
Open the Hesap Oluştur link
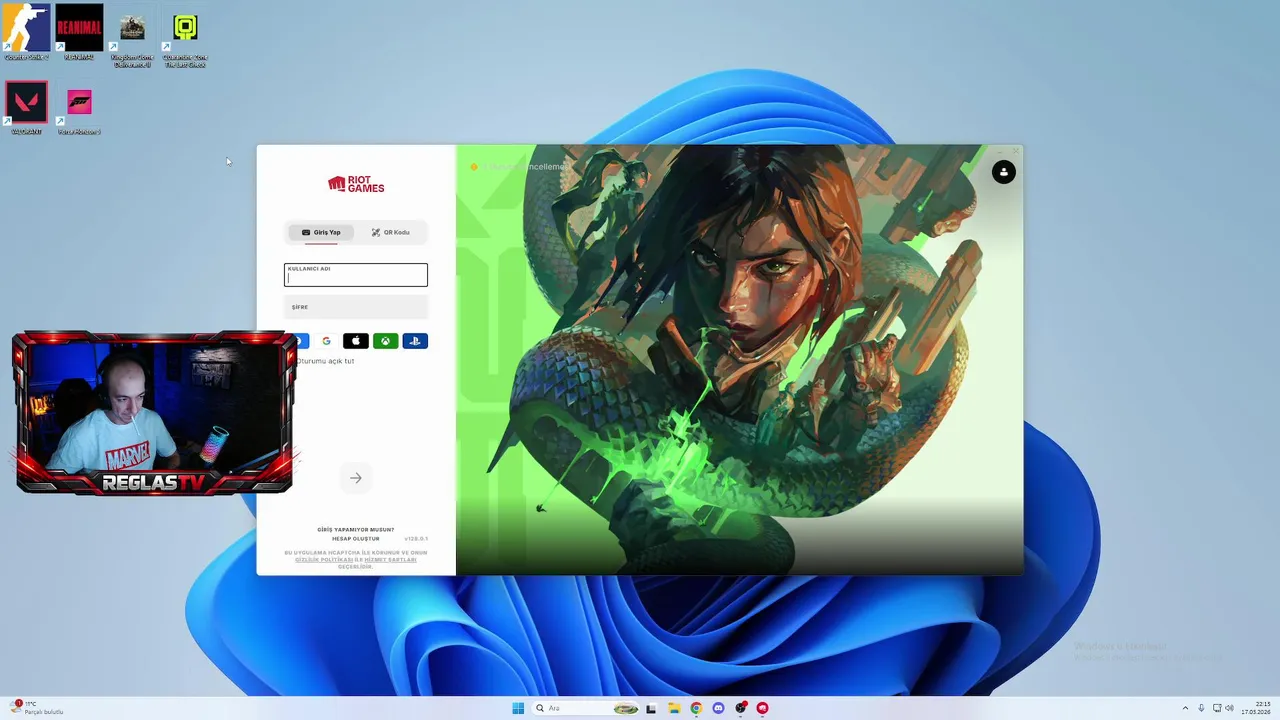click(x=356, y=538)
